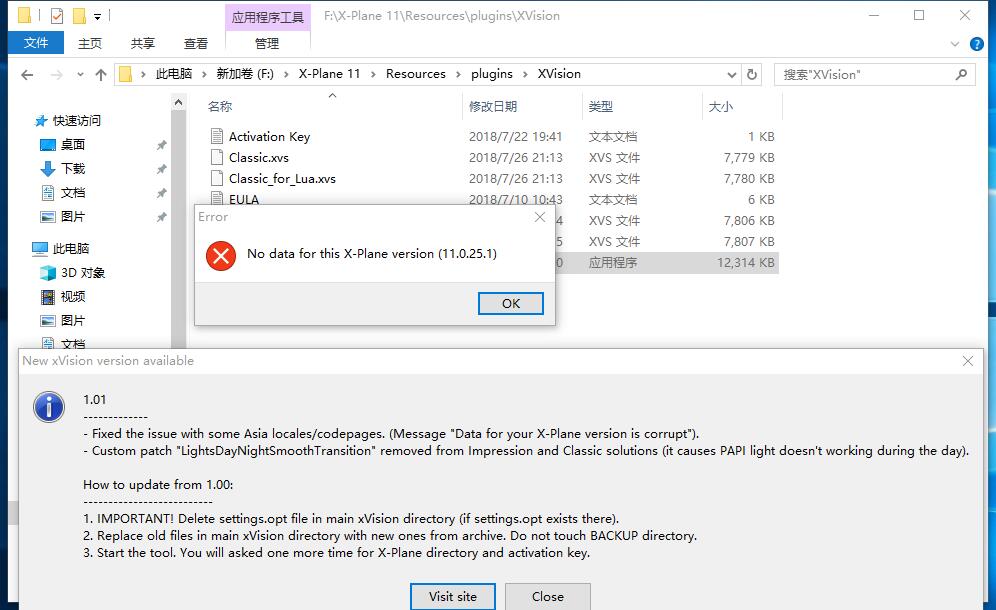Open recent locations dropdown arrow

[80, 75]
